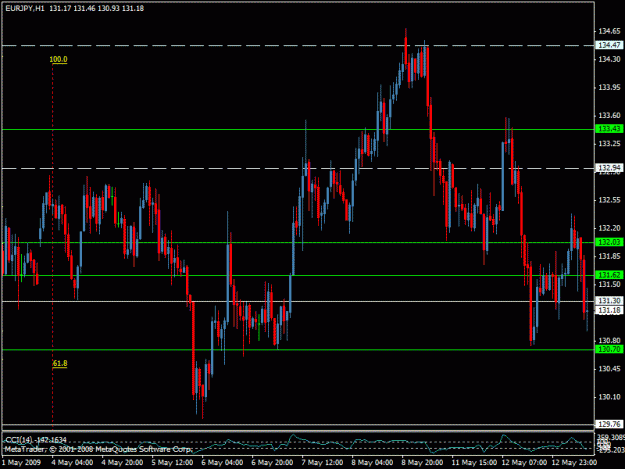The image size is (625, 469).
Task: Click the 134.65 price scale value
Action: click(x=609, y=31)
